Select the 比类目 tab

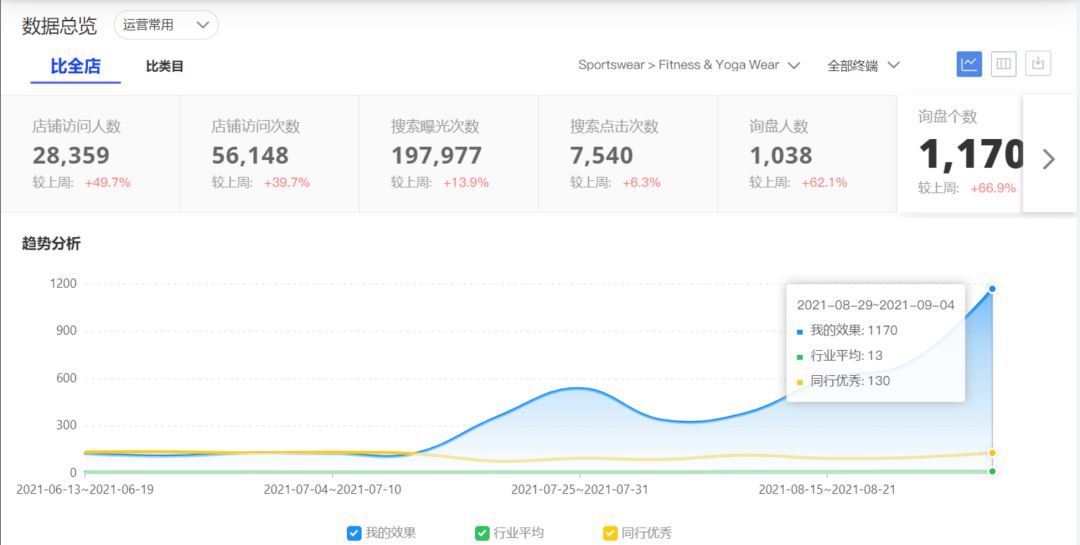pyautogui.click(x=165, y=67)
